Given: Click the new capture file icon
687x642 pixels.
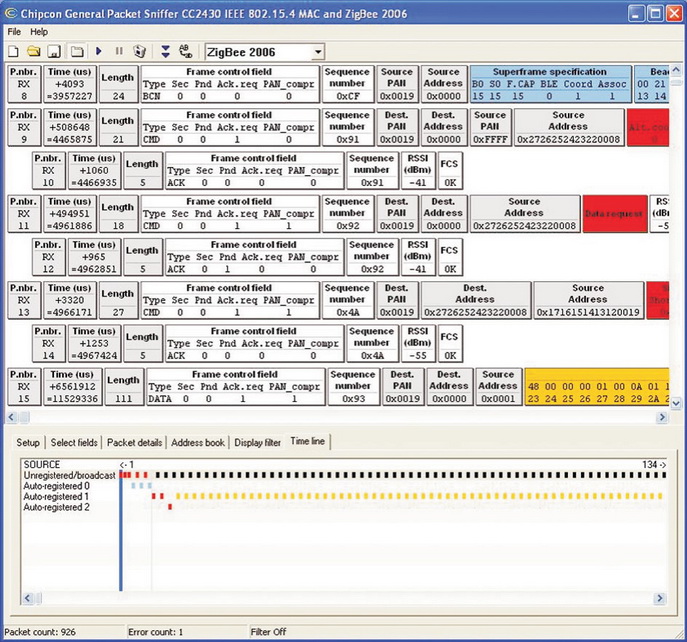Looking at the screenshot, I should pos(14,51).
